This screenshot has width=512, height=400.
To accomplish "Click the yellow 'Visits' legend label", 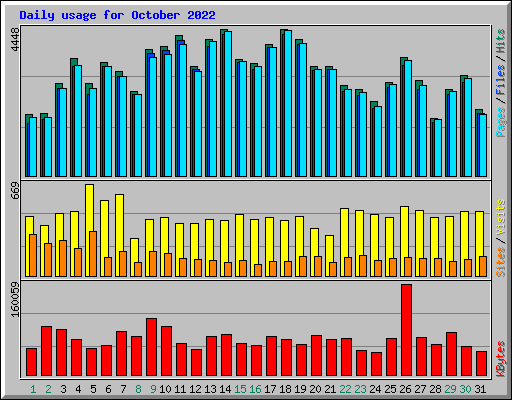I will point(501,218).
